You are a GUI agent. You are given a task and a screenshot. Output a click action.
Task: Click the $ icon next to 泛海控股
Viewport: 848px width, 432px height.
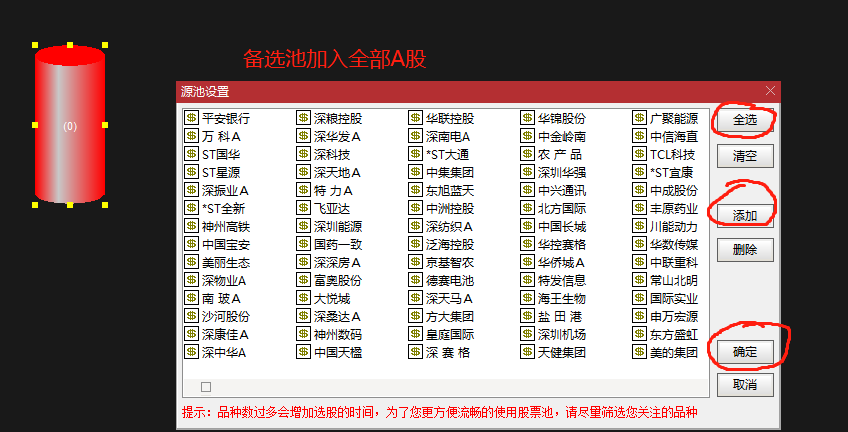[415, 244]
